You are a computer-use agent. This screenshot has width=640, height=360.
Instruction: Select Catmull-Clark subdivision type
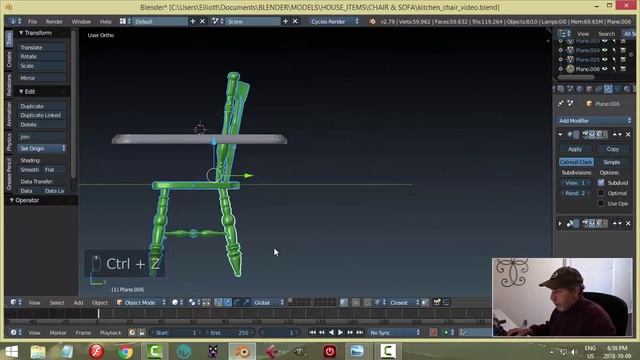coord(576,162)
